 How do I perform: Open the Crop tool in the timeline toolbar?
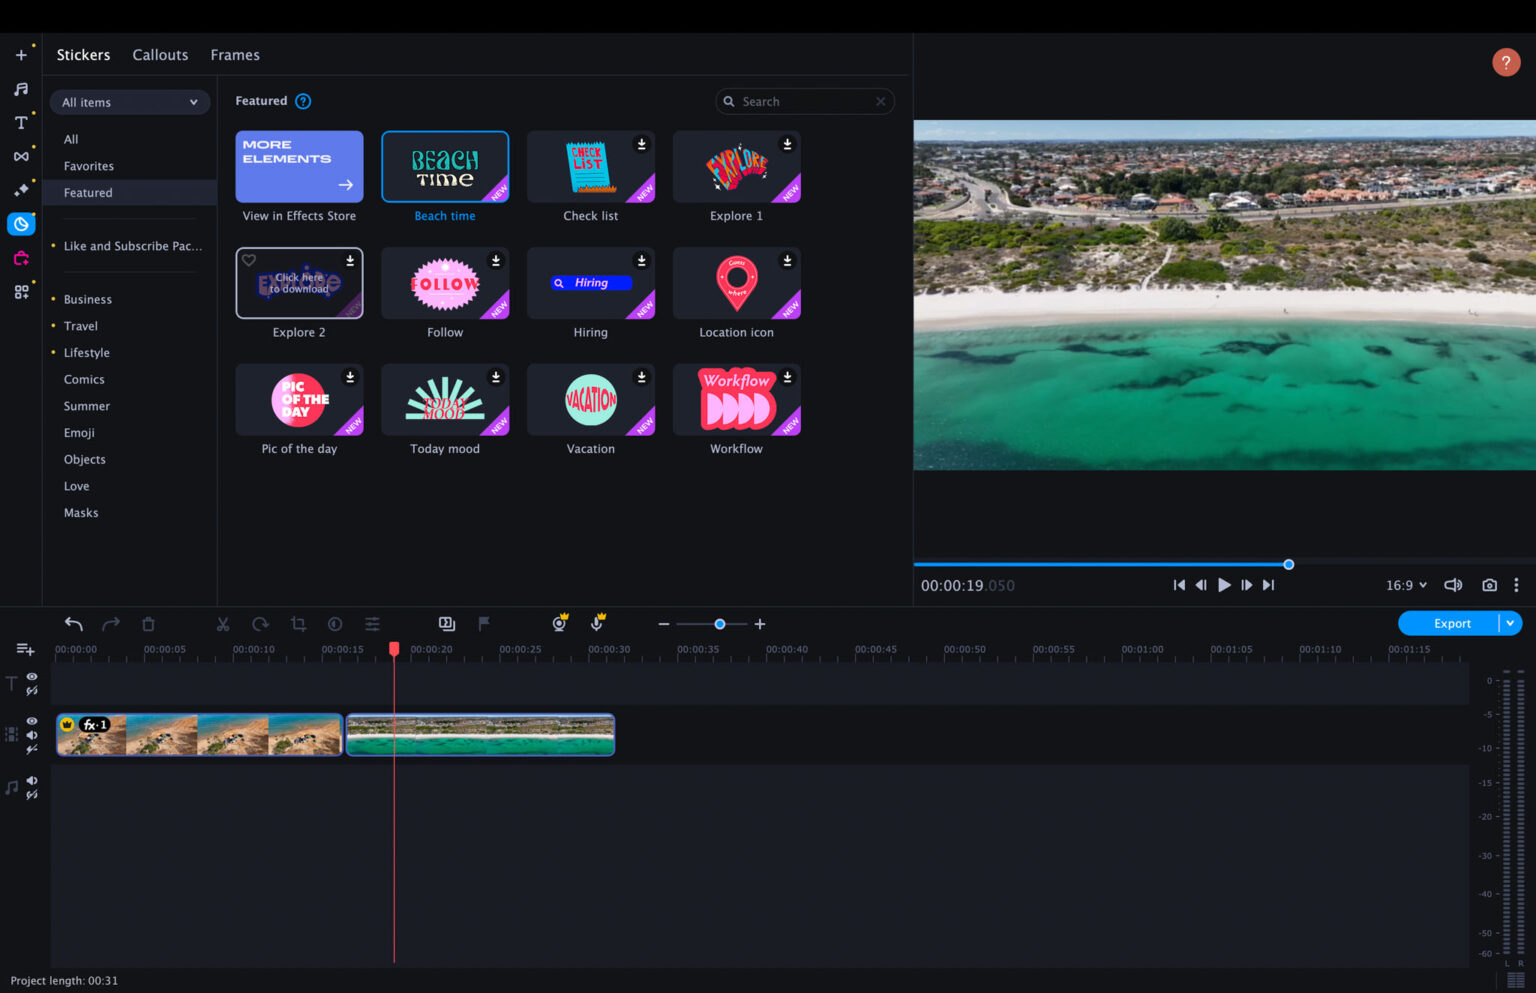pyautogui.click(x=297, y=623)
